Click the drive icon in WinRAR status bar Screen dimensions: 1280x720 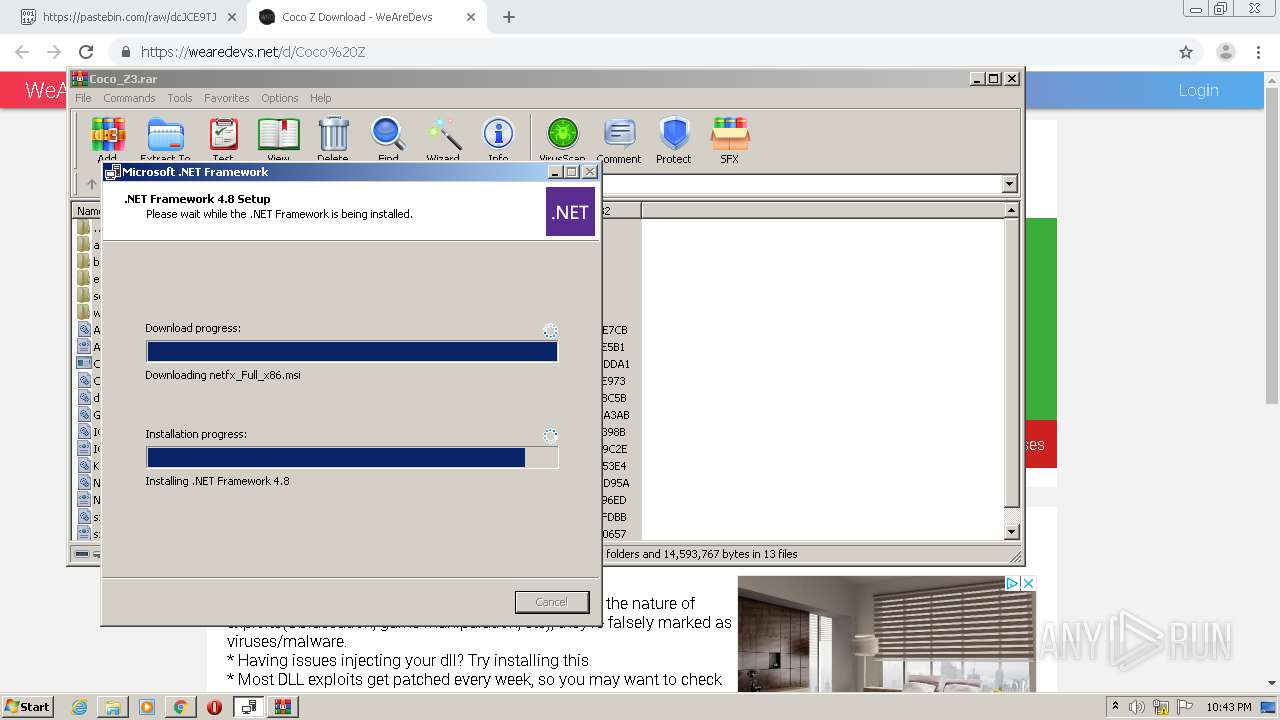click(82, 554)
